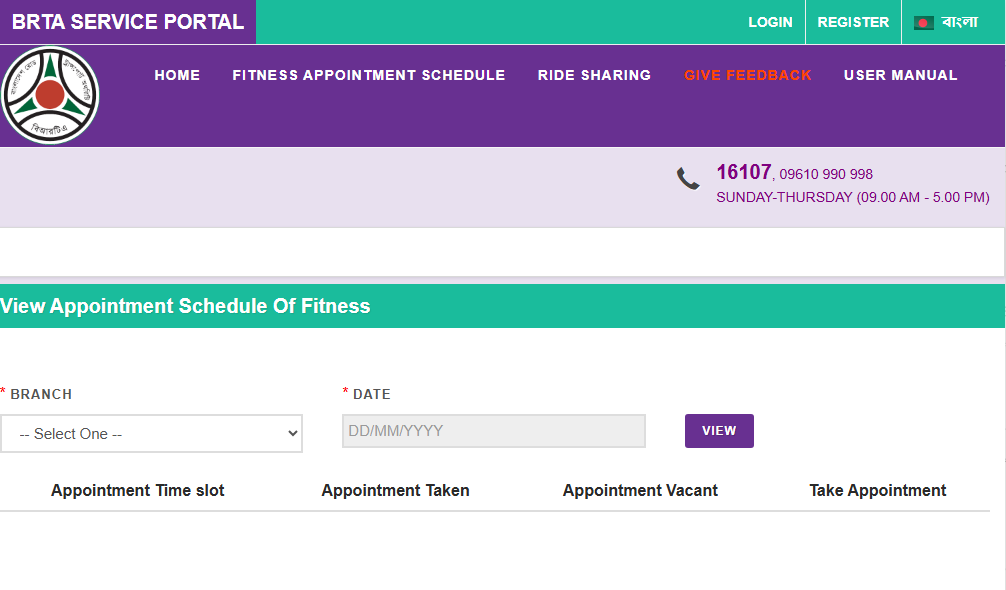The height and width of the screenshot is (590, 1006).
Task: Click the Take Appointment column header
Action: click(877, 490)
